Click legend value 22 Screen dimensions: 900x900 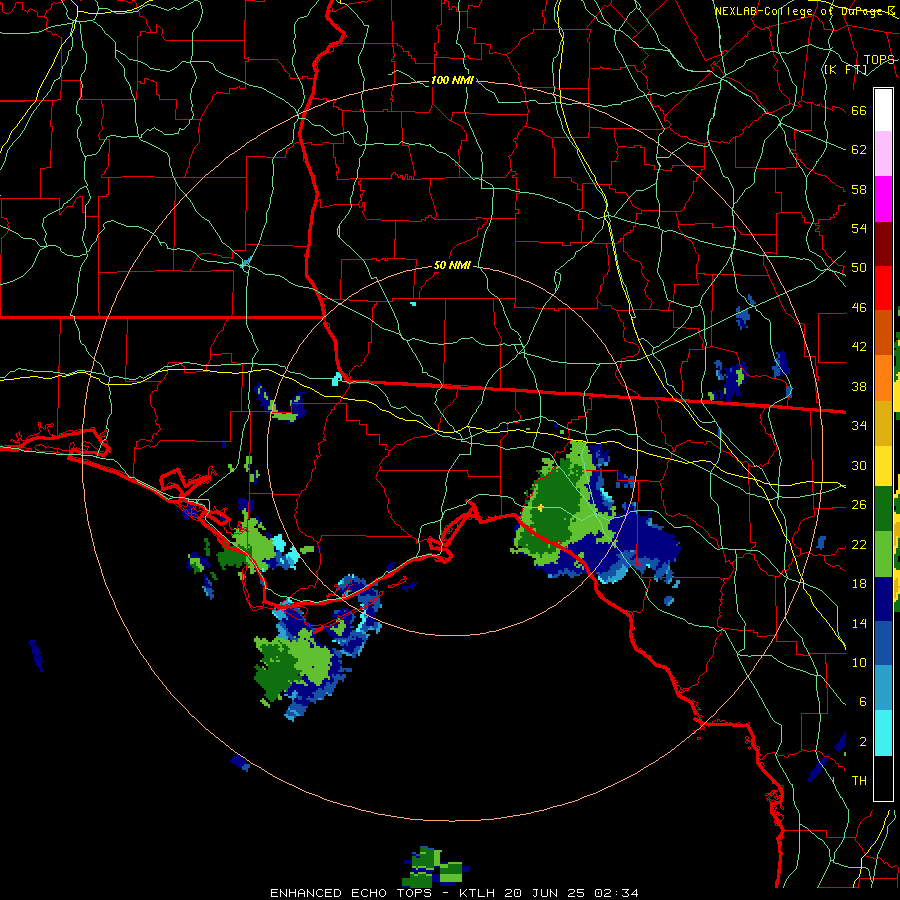(x=859, y=544)
